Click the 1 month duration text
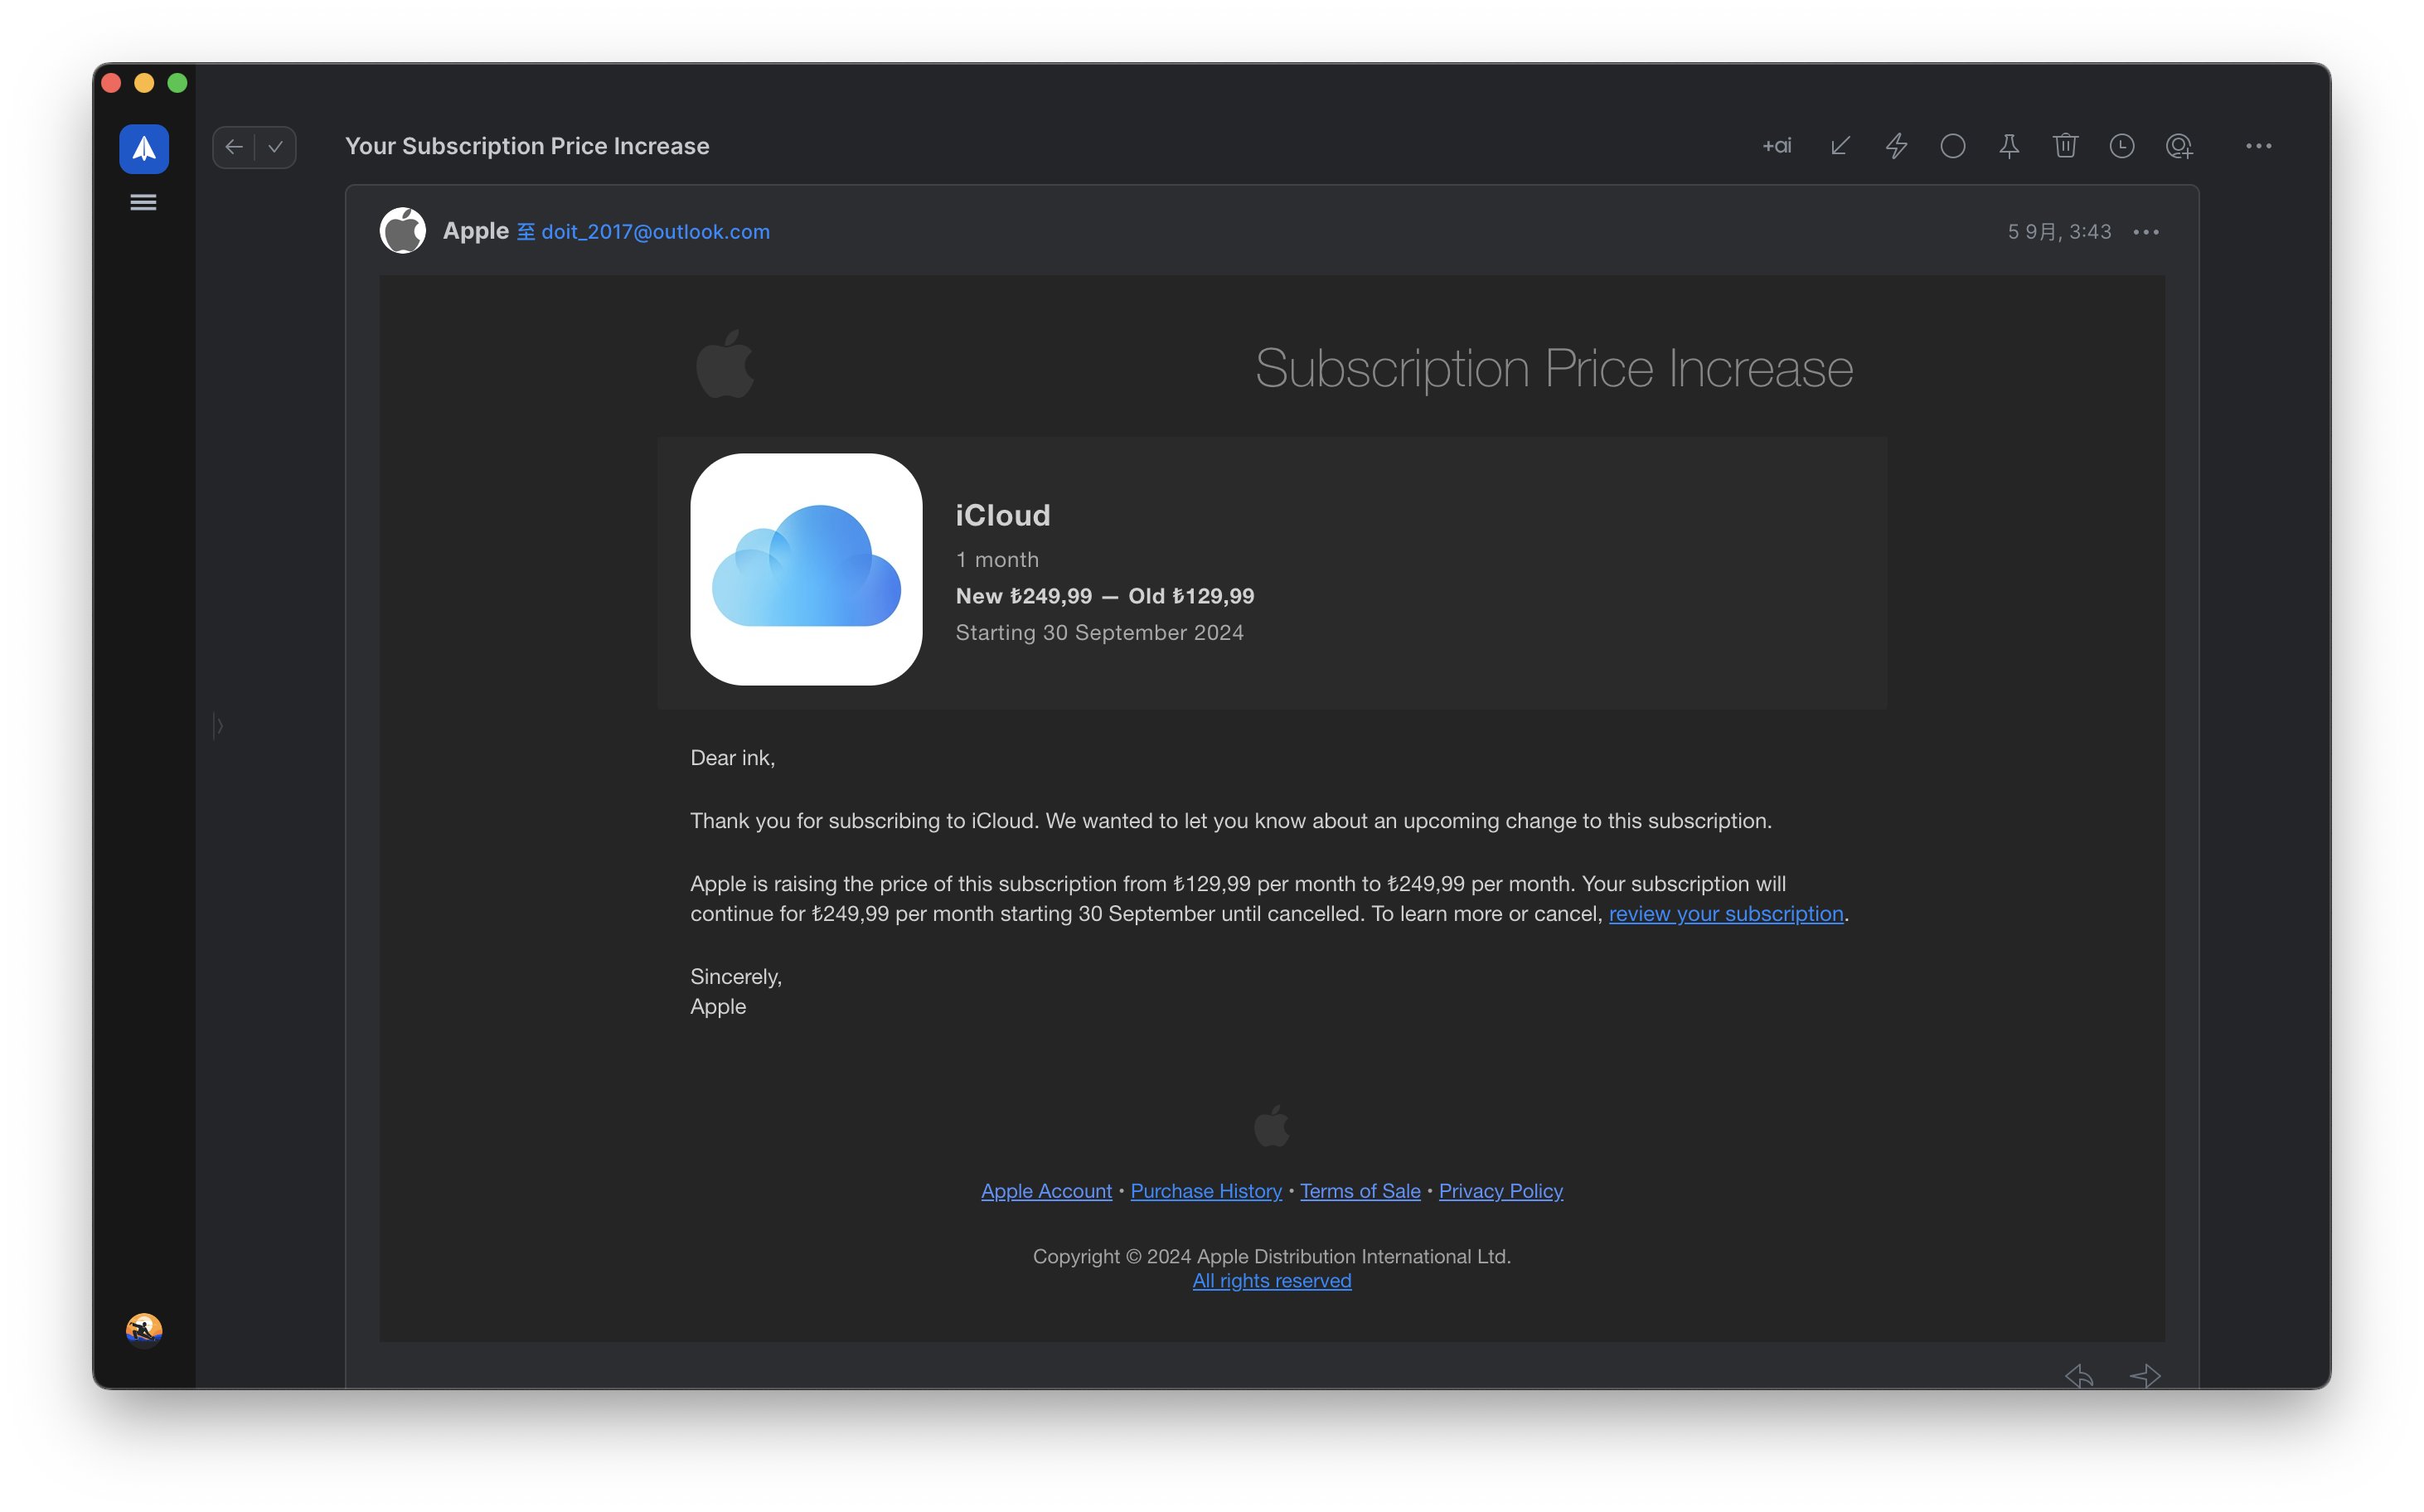 click(x=997, y=560)
